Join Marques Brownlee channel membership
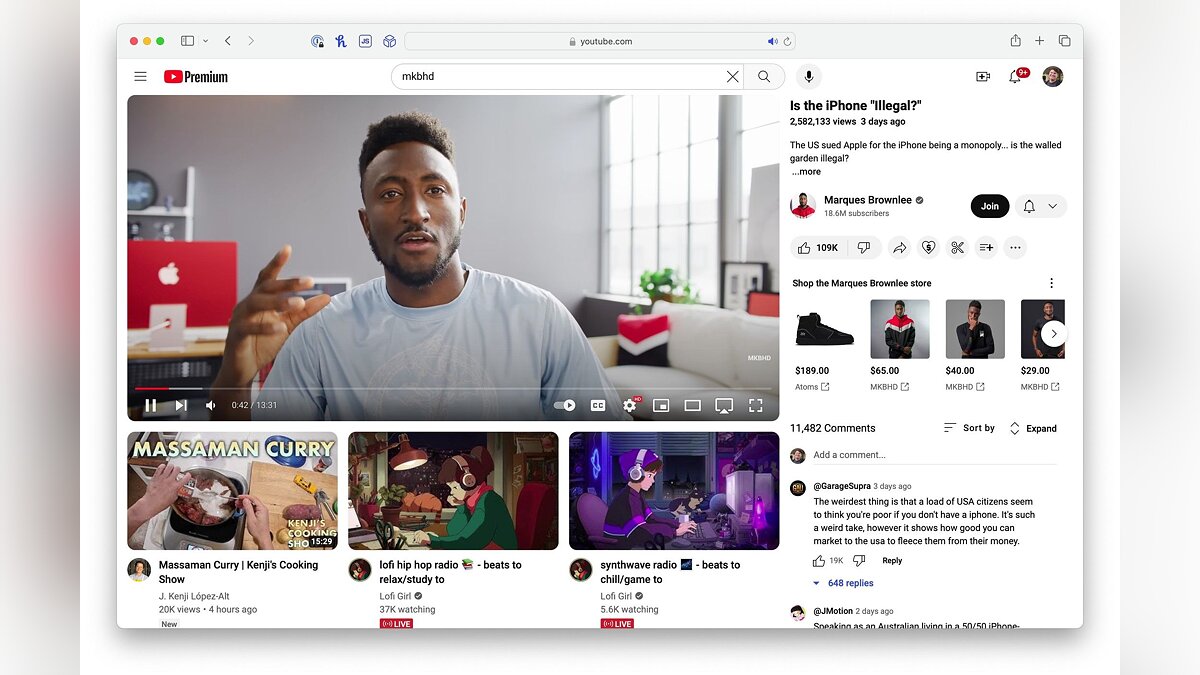Screen dimensions: 1200x675 click(990, 206)
